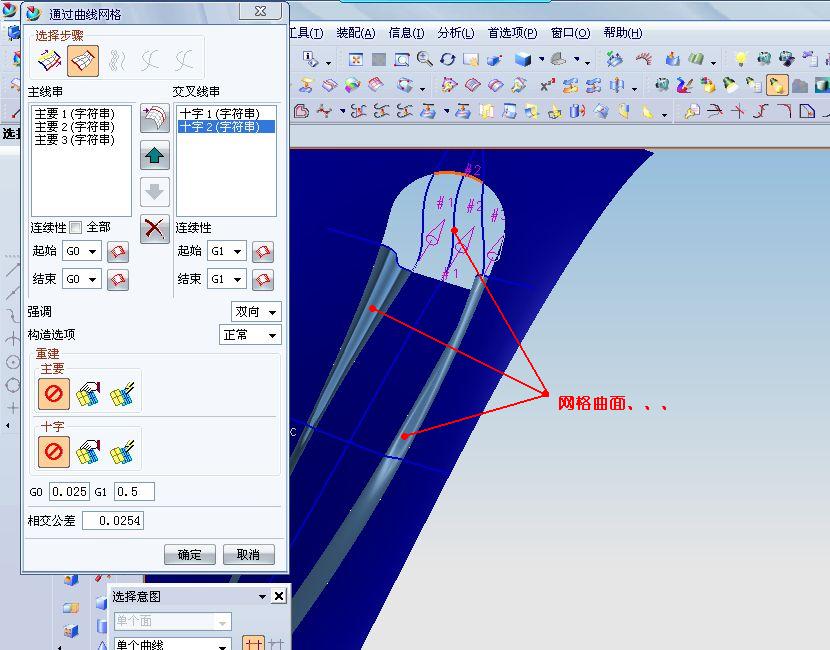Select 十字 2 (字符串) in cross list
This screenshot has width=830, height=650.
pyautogui.click(x=226, y=127)
